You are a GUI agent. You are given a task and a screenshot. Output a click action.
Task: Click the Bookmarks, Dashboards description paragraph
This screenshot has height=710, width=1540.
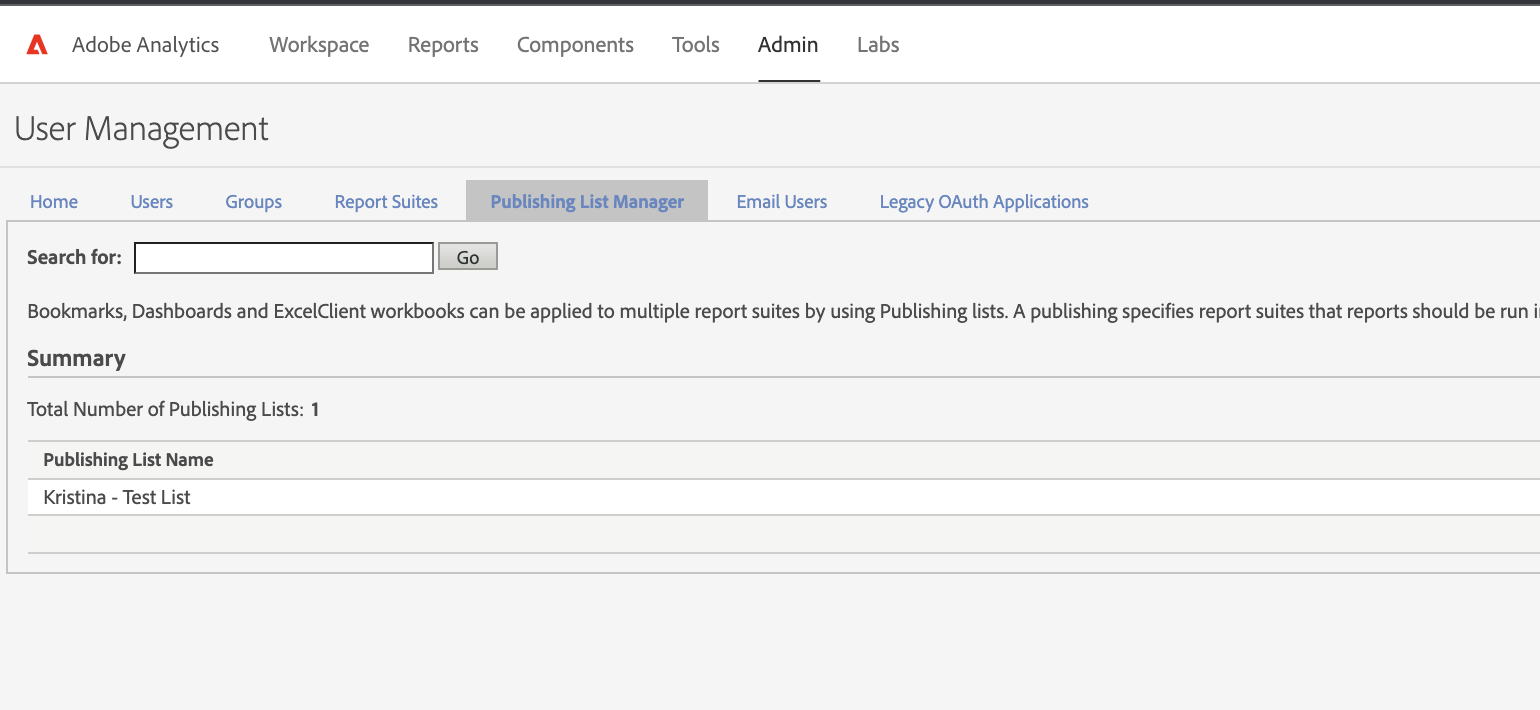click(784, 311)
